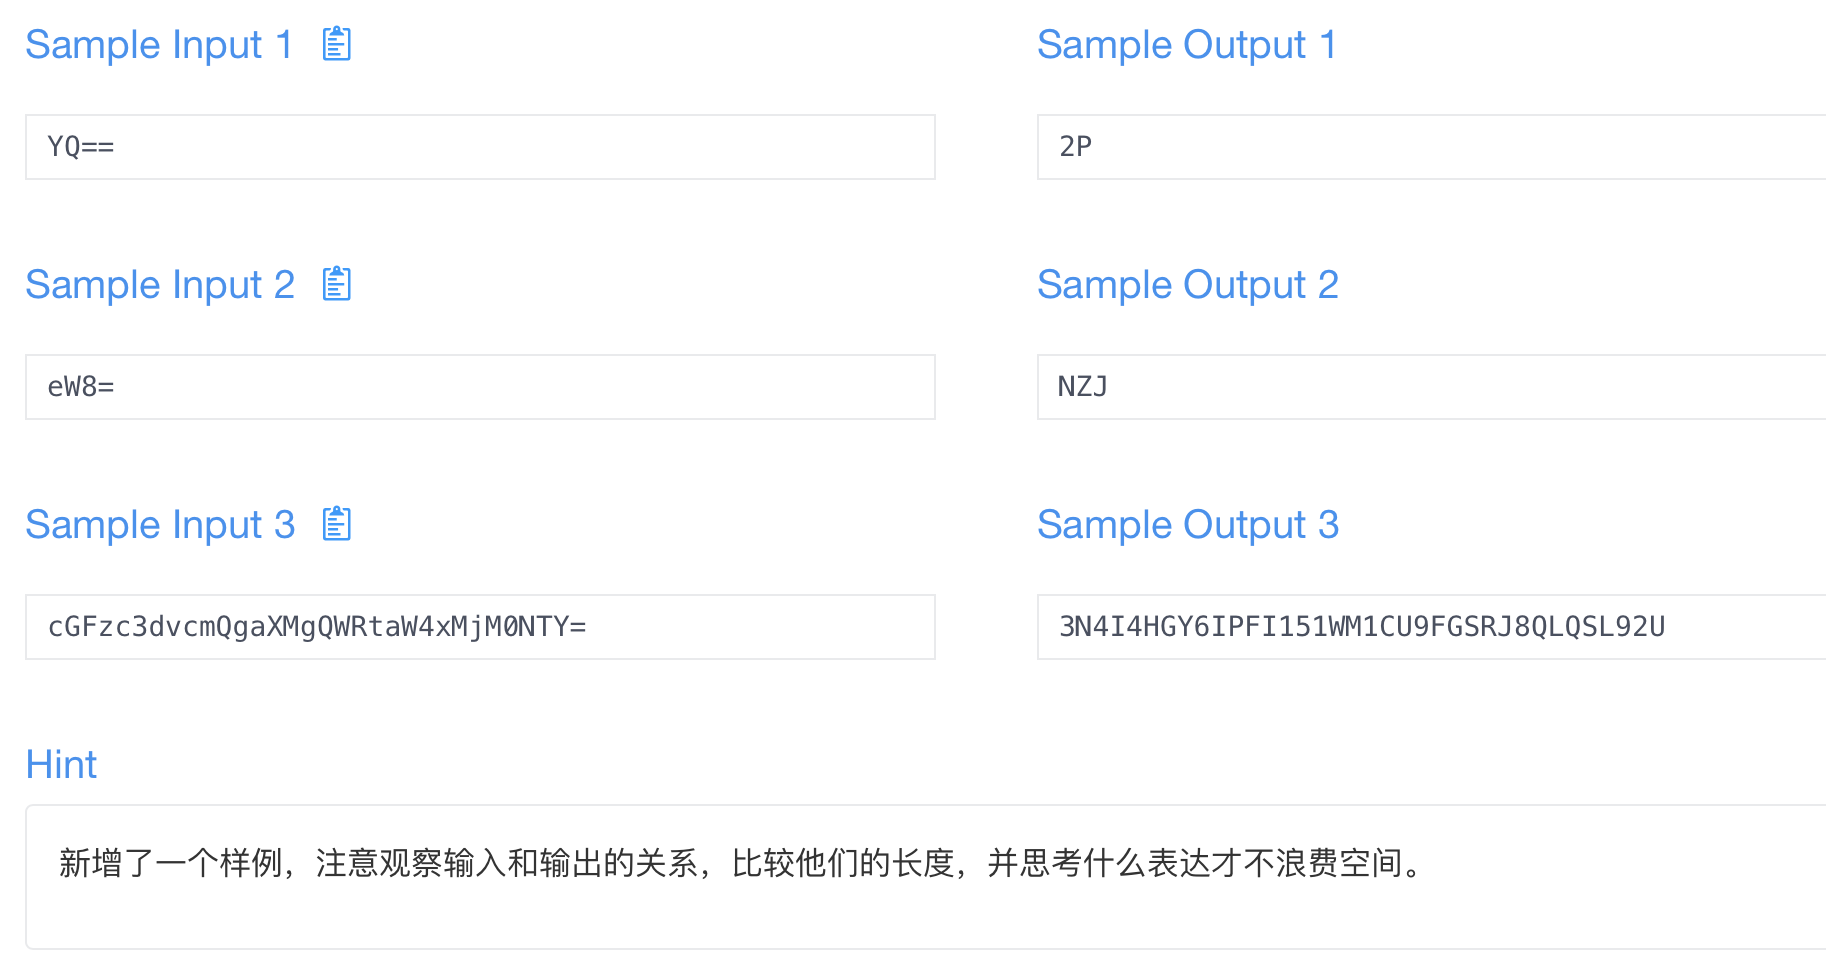Copy Sample Input 2 with clipboard icon
1826x976 pixels.
point(337,284)
